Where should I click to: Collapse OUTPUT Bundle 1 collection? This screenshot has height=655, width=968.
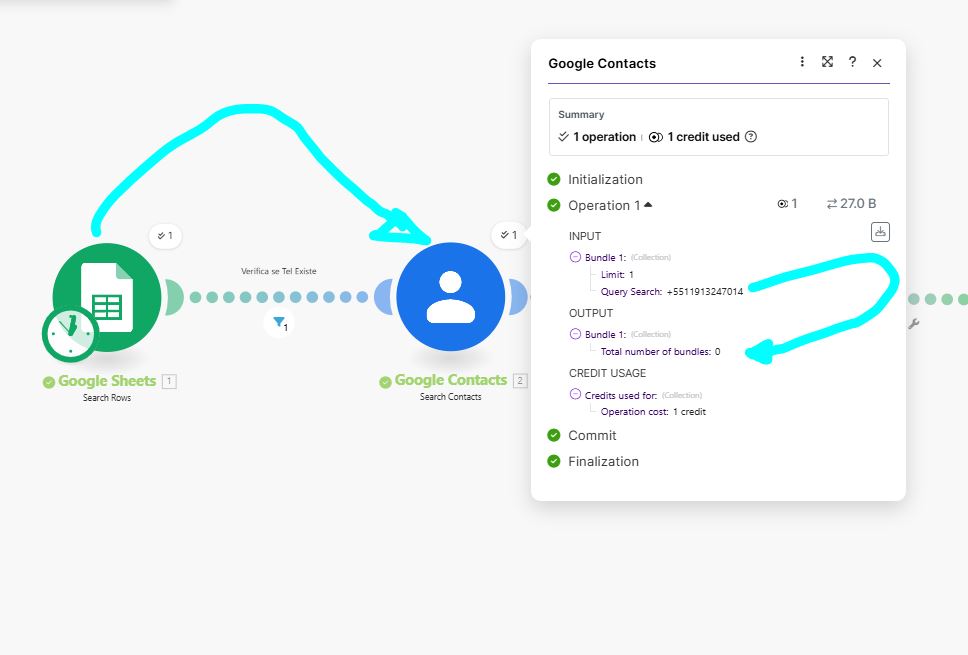575,334
